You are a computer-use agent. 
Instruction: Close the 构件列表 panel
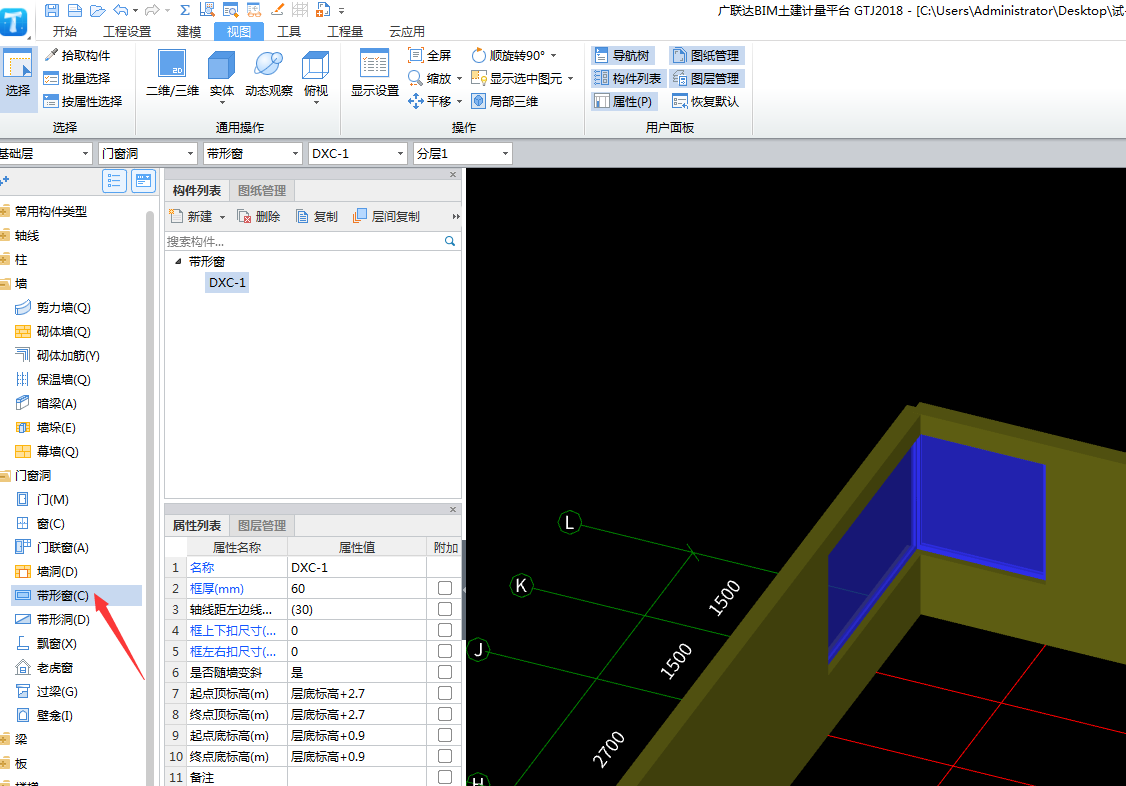point(453,174)
